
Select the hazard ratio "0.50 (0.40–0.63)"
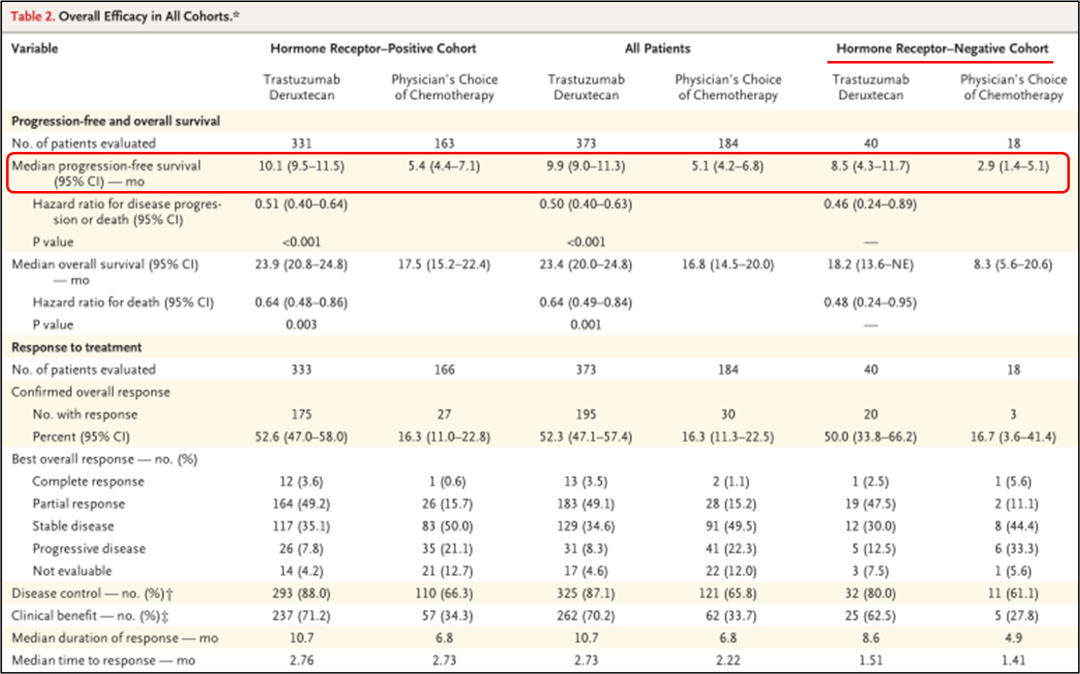coord(586,204)
